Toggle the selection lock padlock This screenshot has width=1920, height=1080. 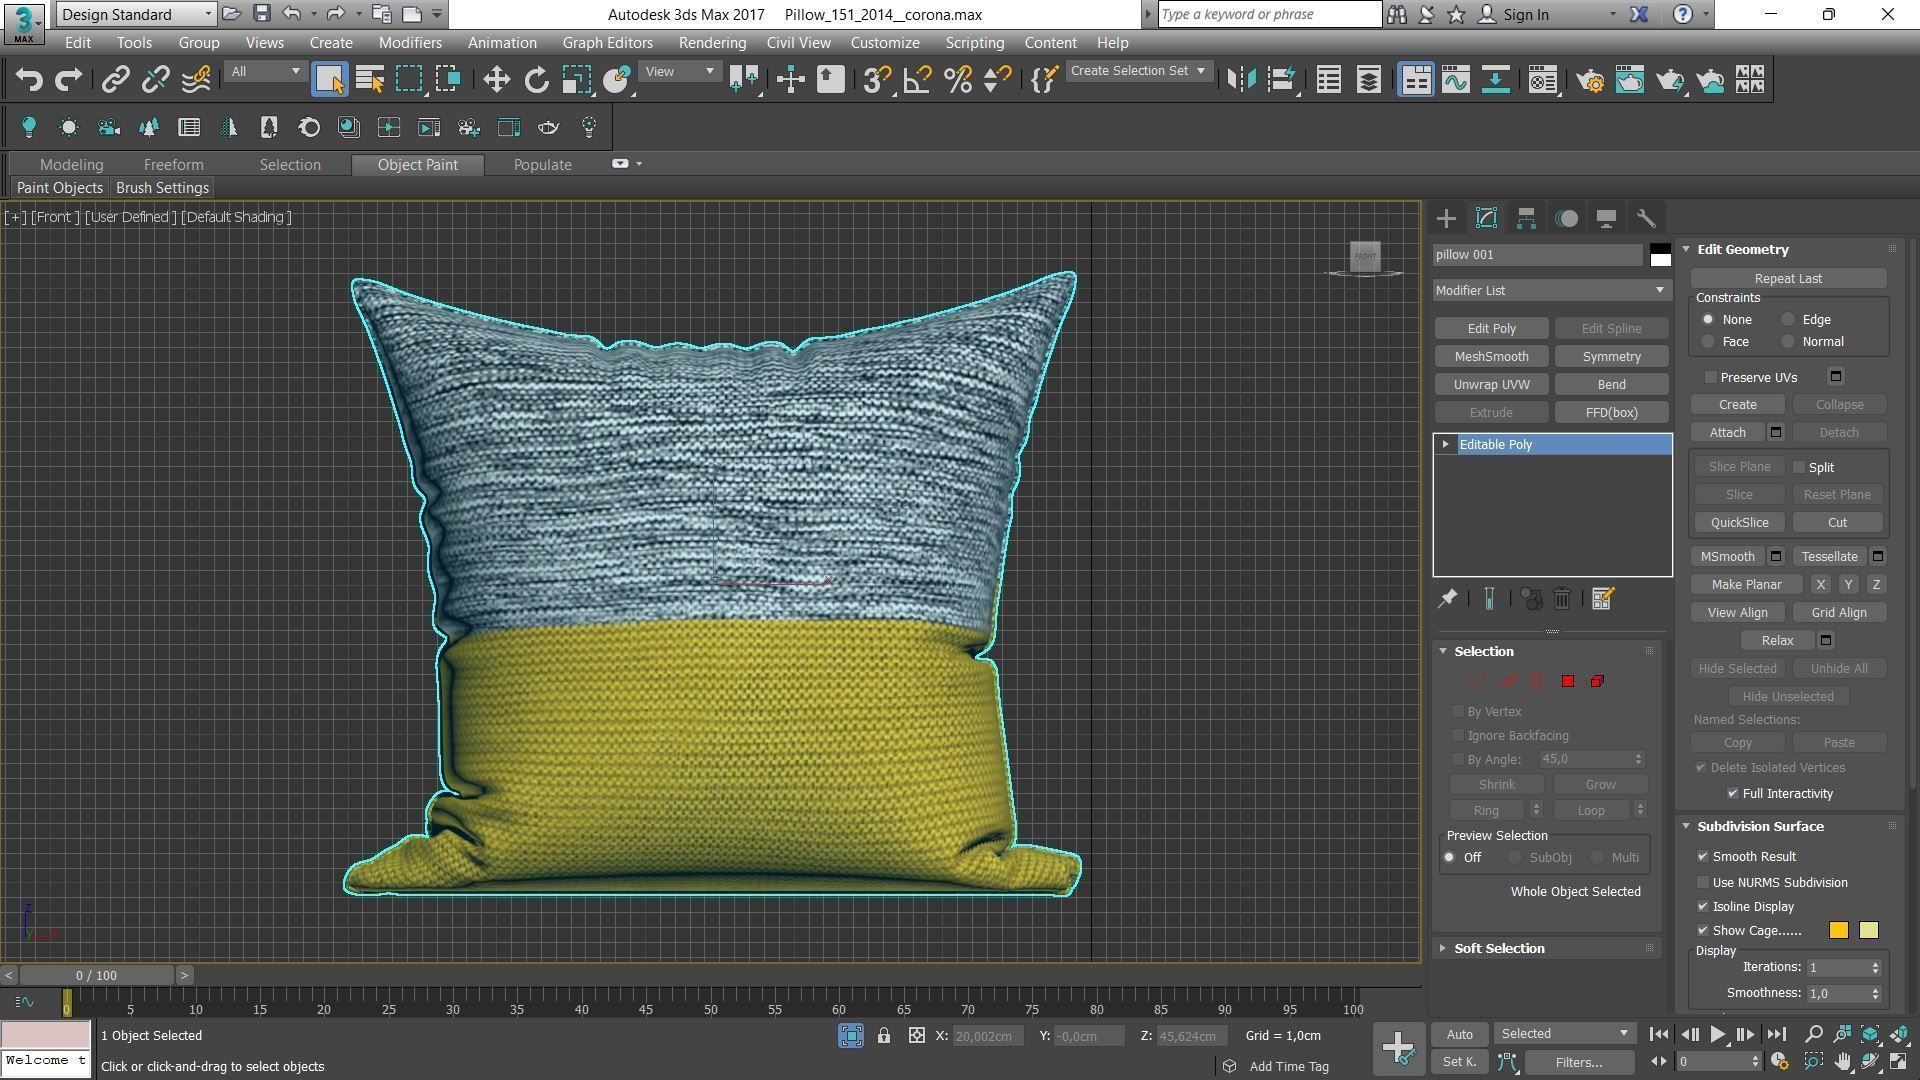tap(884, 1036)
